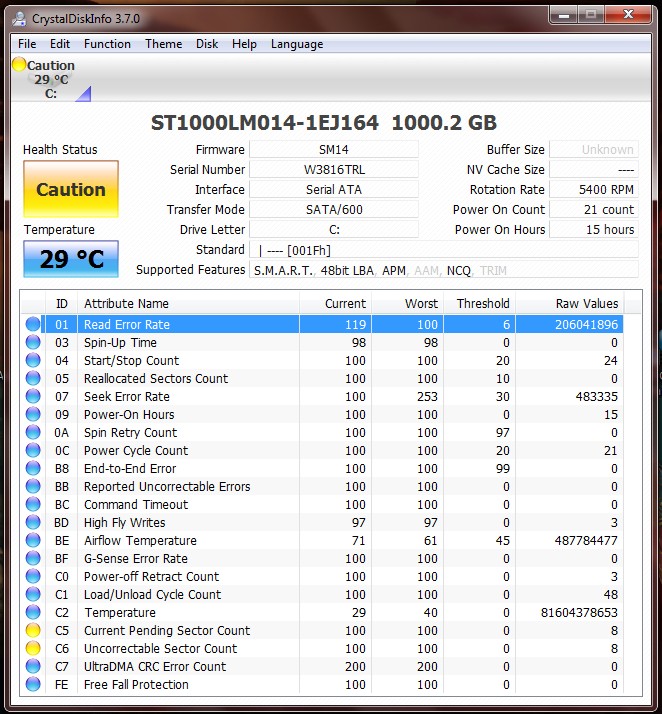Click the status orb for End-to-End Error

[33, 468]
